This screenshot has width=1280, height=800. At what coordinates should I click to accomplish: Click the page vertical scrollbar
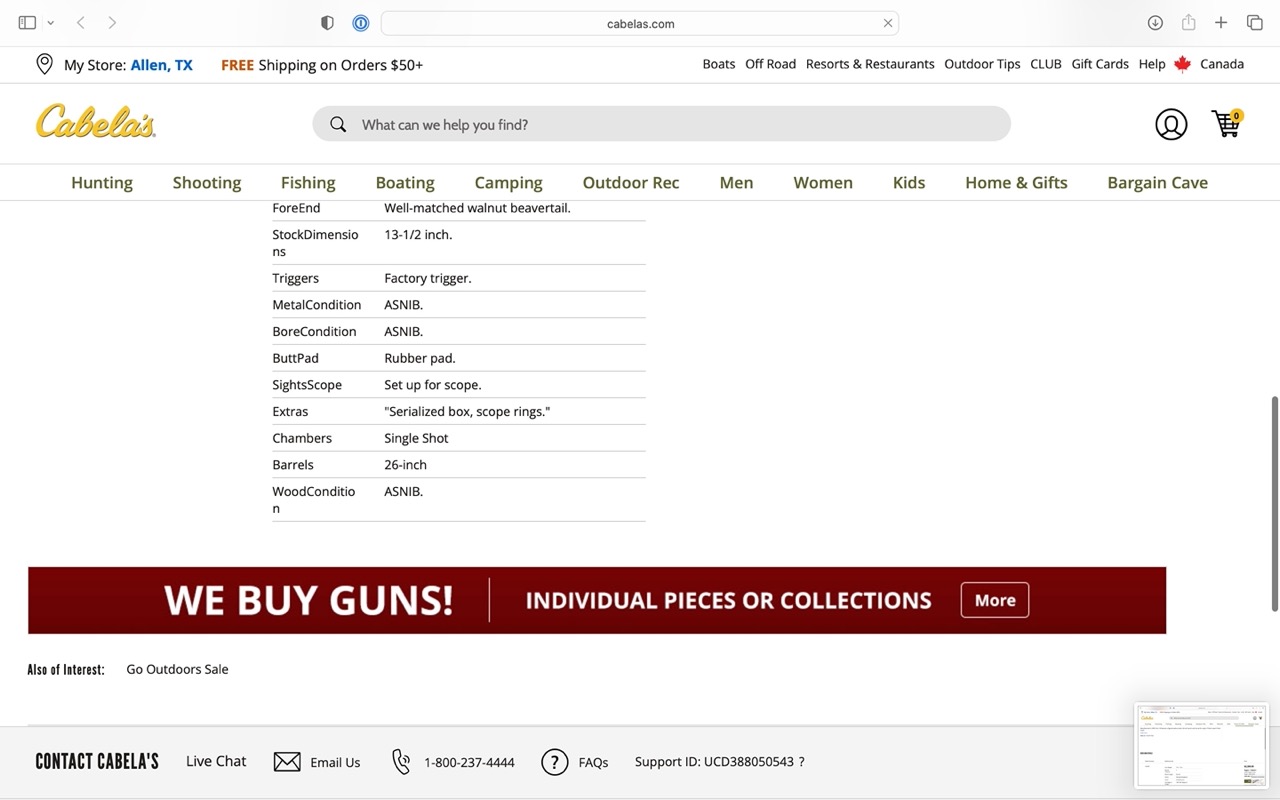click(x=1274, y=500)
